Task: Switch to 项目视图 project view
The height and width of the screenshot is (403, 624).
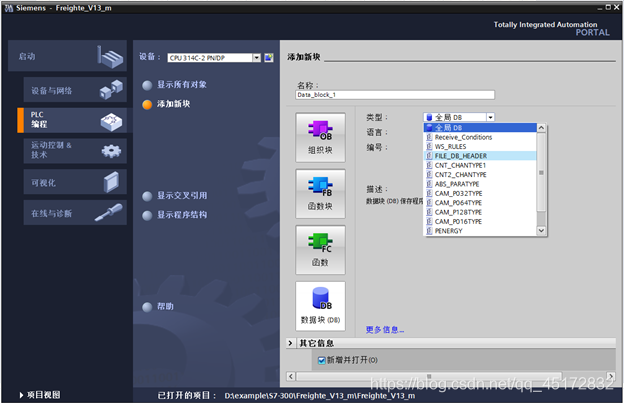Action: (43, 395)
